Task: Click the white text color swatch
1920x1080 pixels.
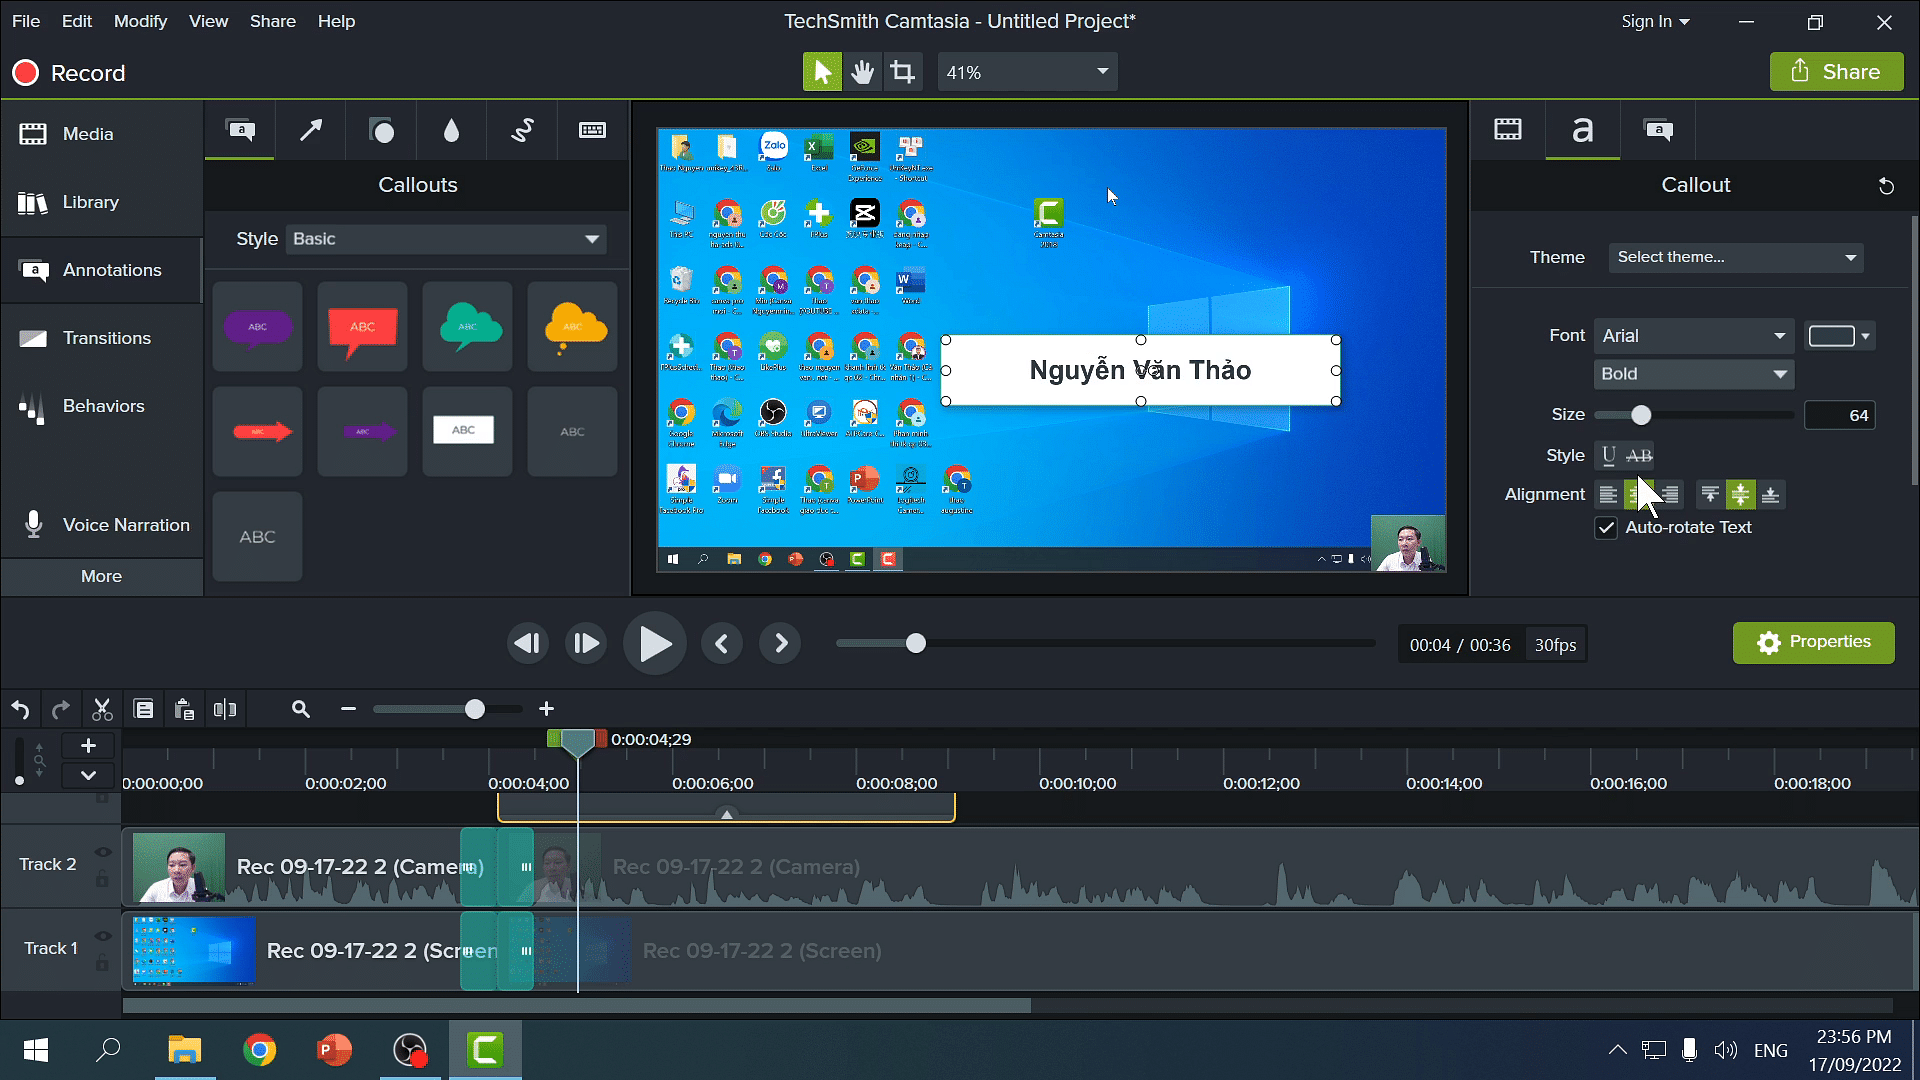Action: (x=1831, y=336)
